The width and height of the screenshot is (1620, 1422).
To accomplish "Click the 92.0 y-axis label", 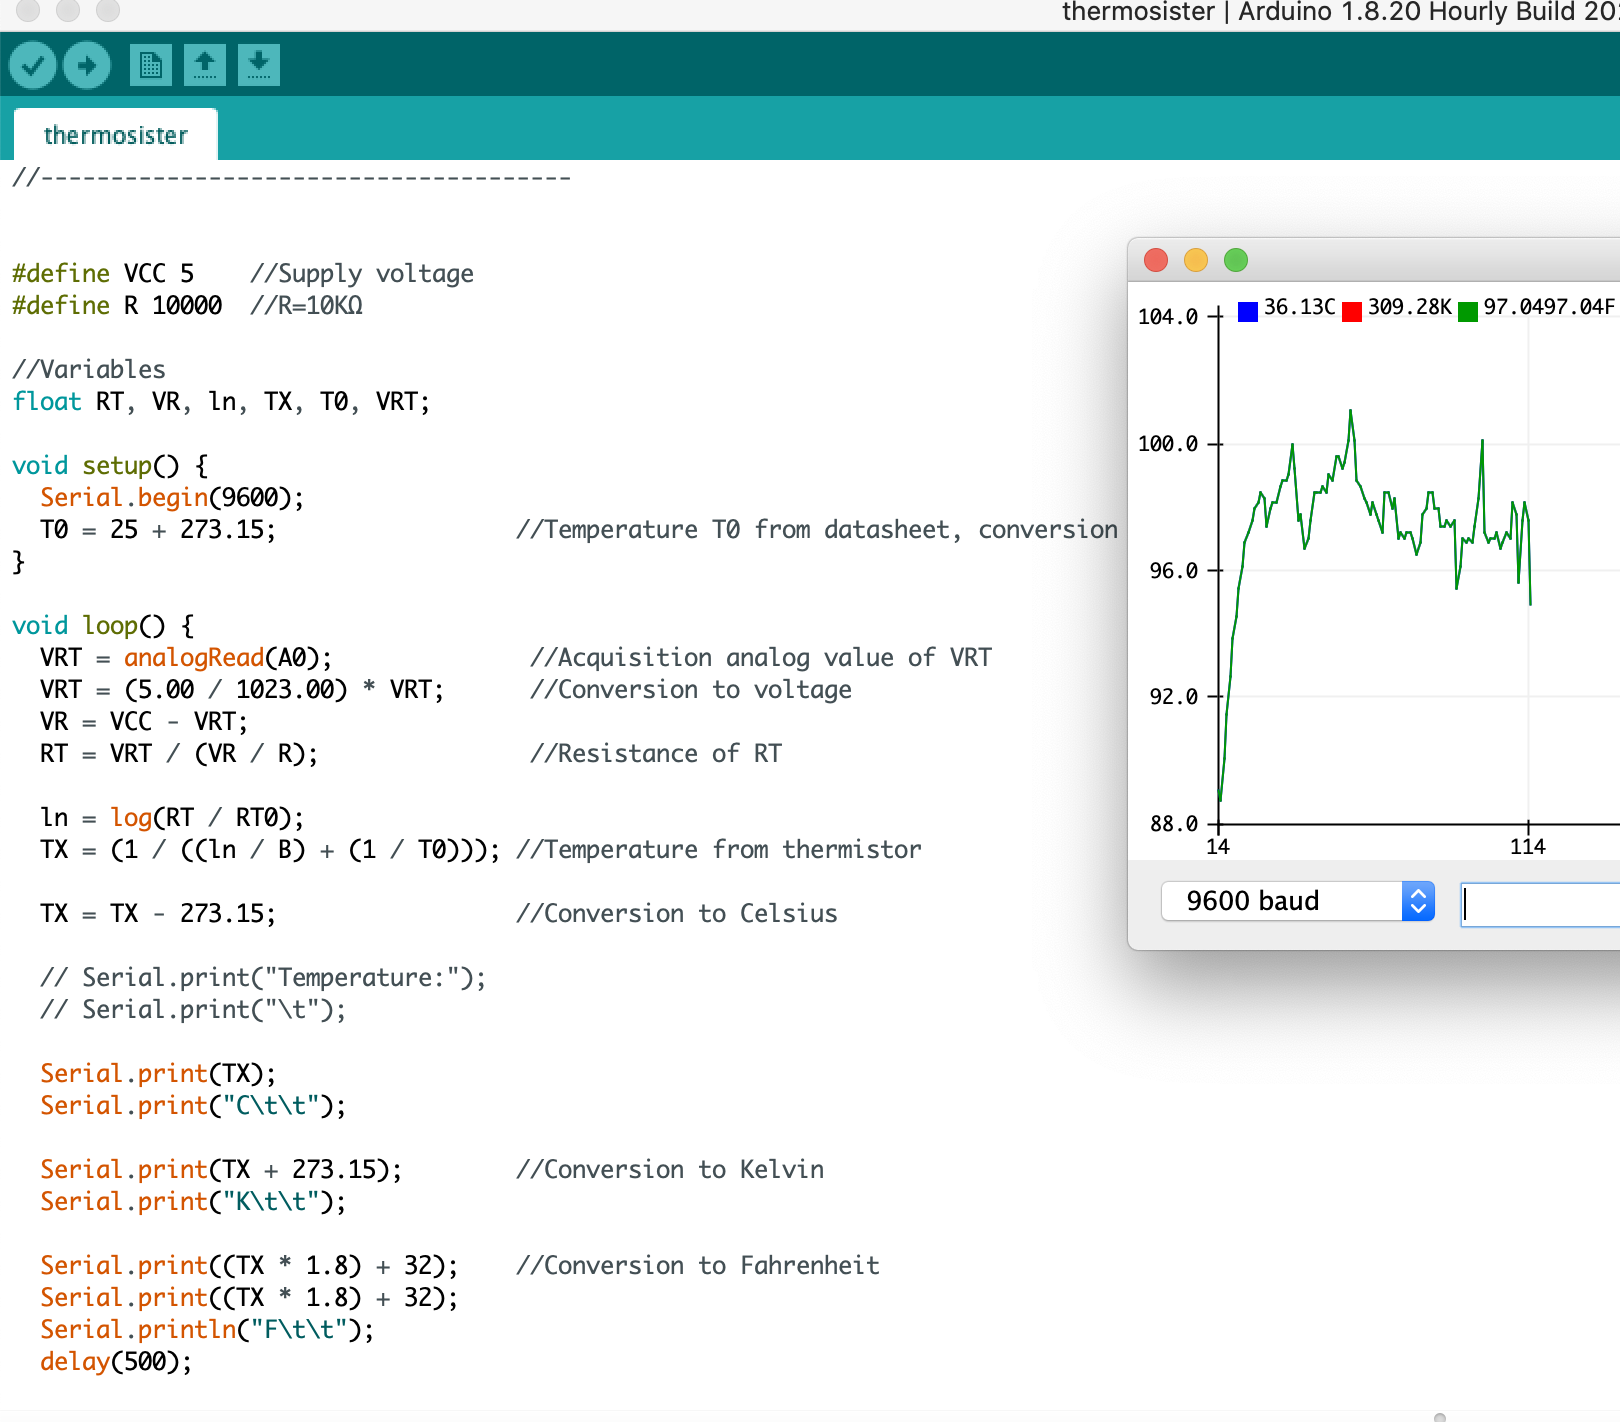I will point(1174,697).
